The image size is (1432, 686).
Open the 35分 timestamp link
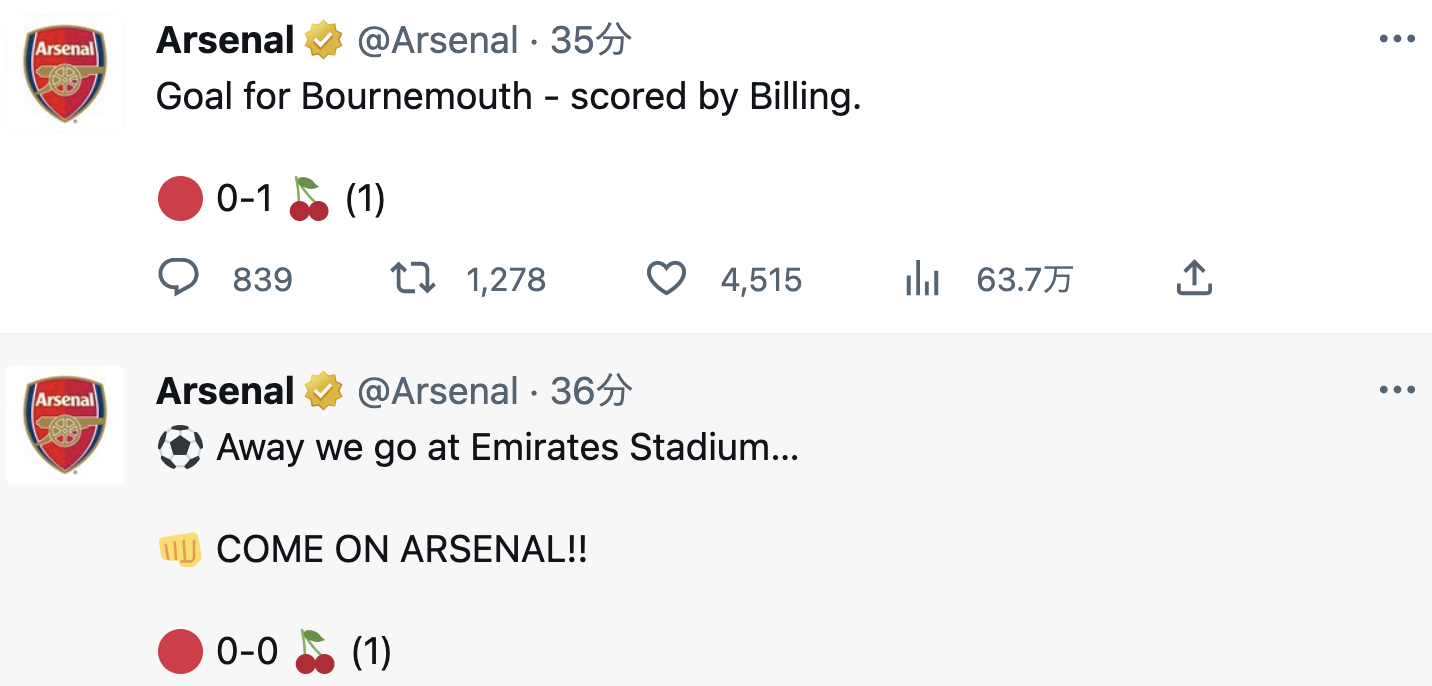click(591, 41)
